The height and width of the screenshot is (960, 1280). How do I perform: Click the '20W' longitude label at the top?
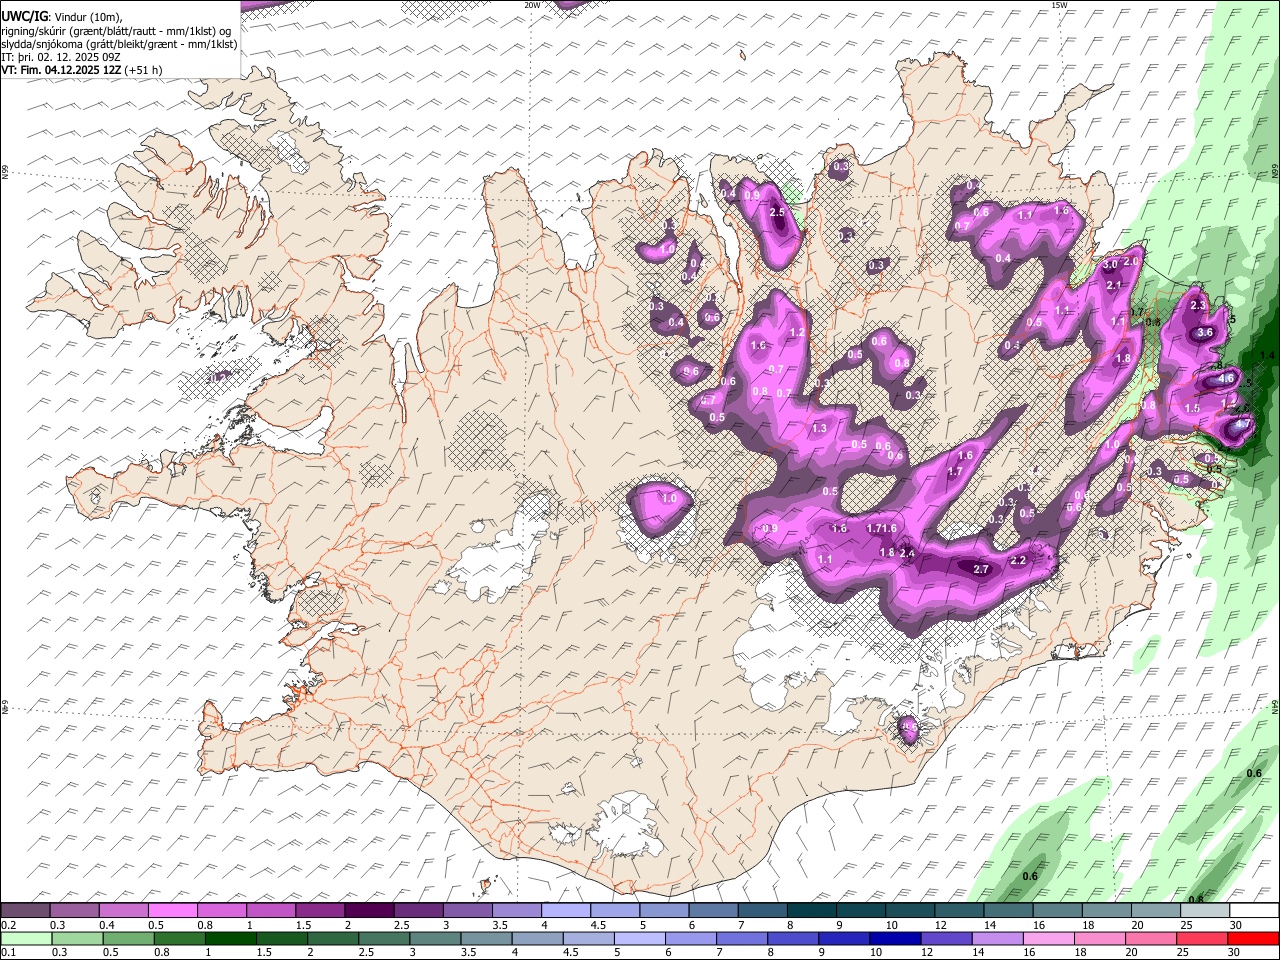point(532,5)
